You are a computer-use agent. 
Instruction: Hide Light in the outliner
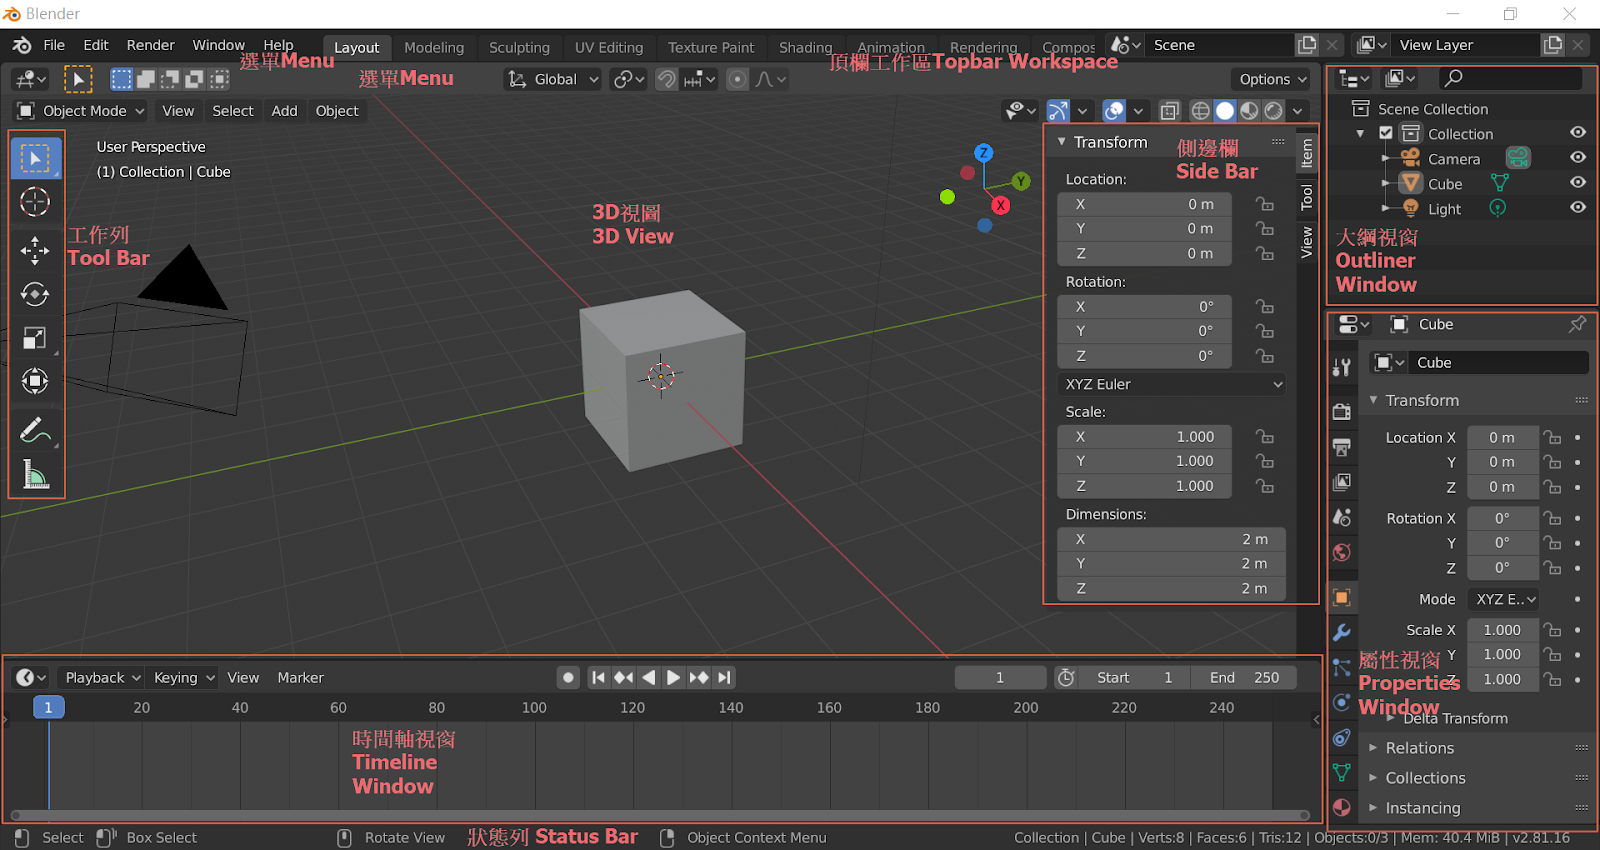point(1577,208)
